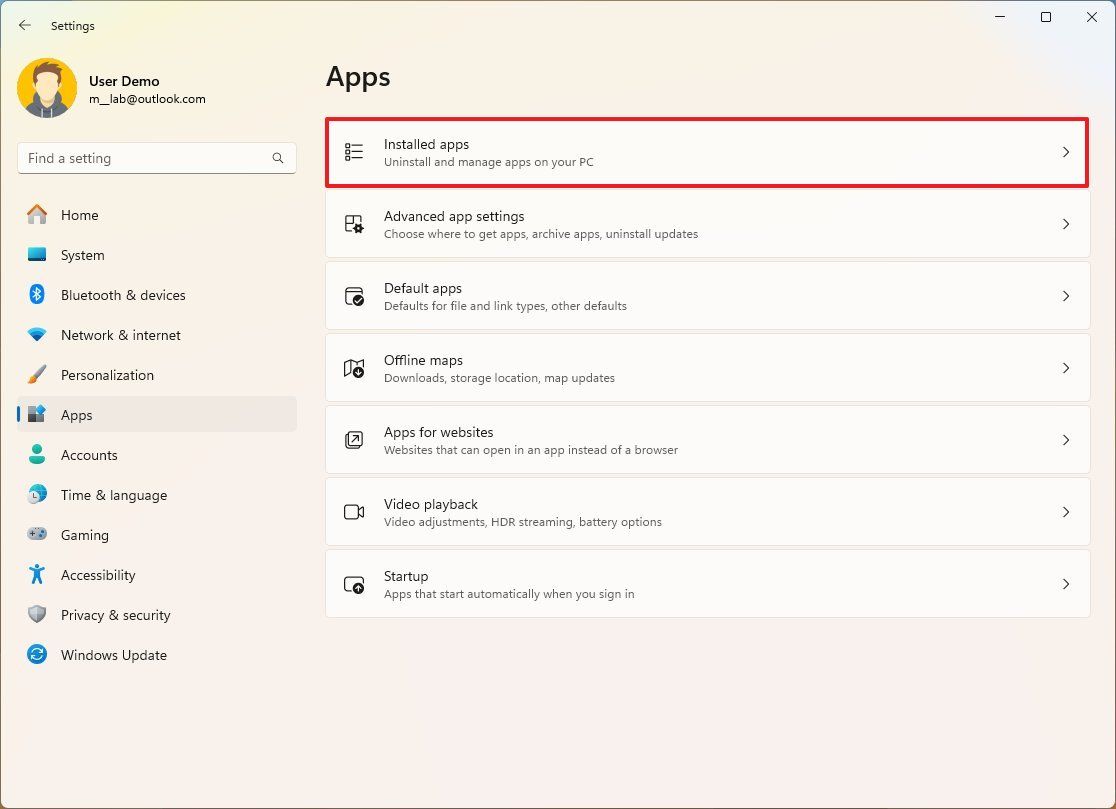Screen dimensions: 1116x809
Task: Click the Personalization paintbrush icon
Action: (x=36, y=375)
